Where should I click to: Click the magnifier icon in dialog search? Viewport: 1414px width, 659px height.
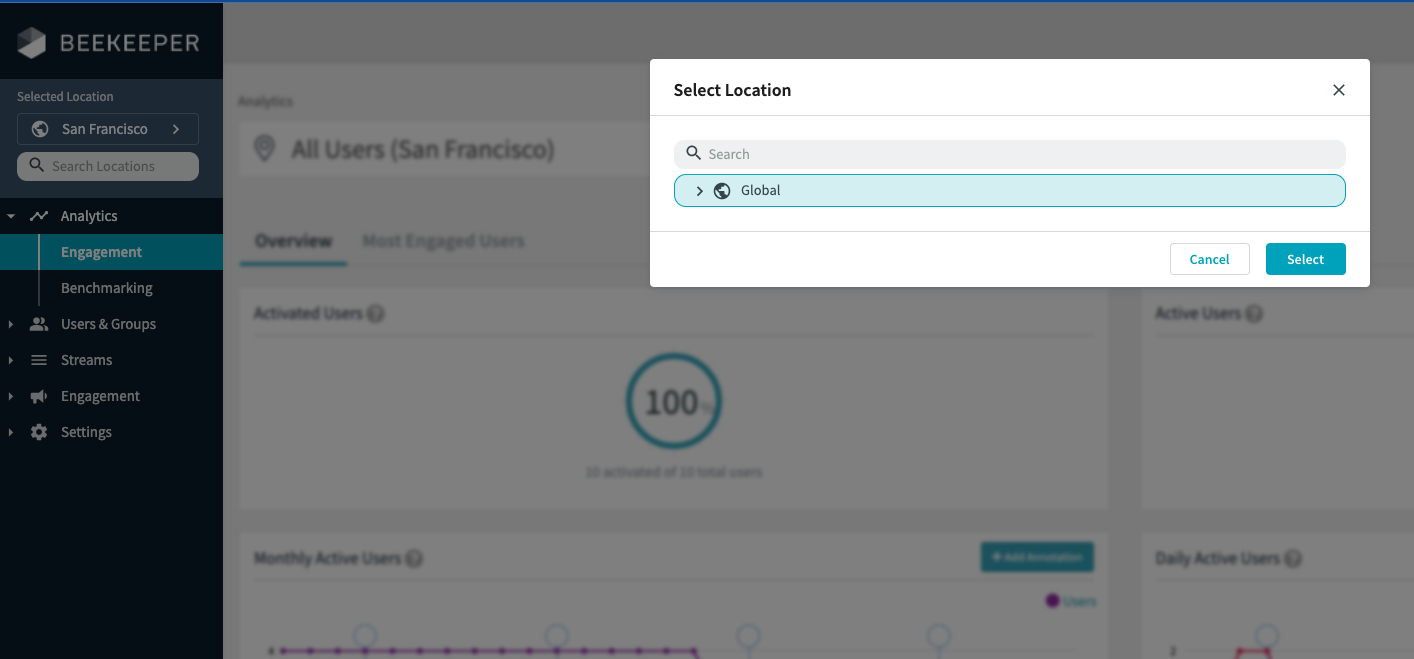click(693, 154)
